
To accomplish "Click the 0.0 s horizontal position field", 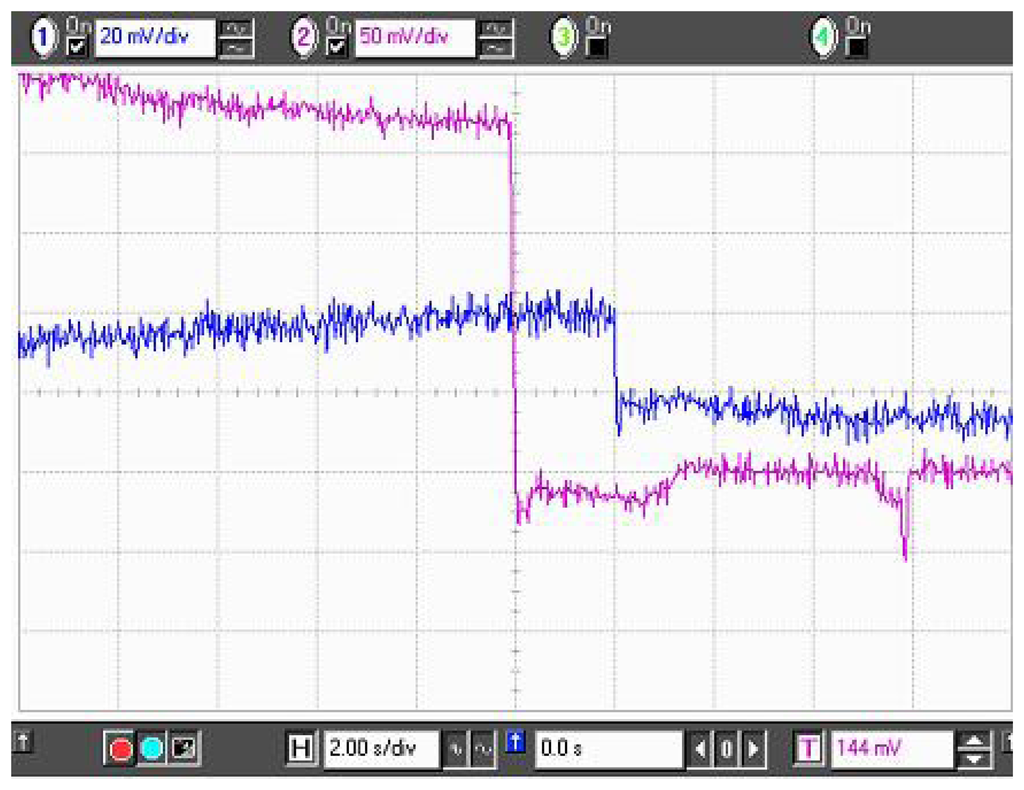I will 608,747.
